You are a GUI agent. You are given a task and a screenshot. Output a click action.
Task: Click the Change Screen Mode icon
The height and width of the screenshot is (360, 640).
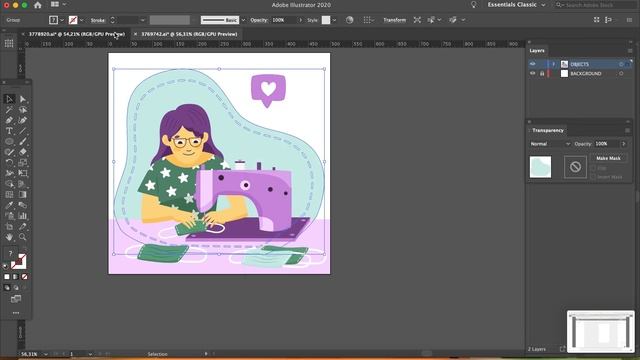tap(16, 299)
